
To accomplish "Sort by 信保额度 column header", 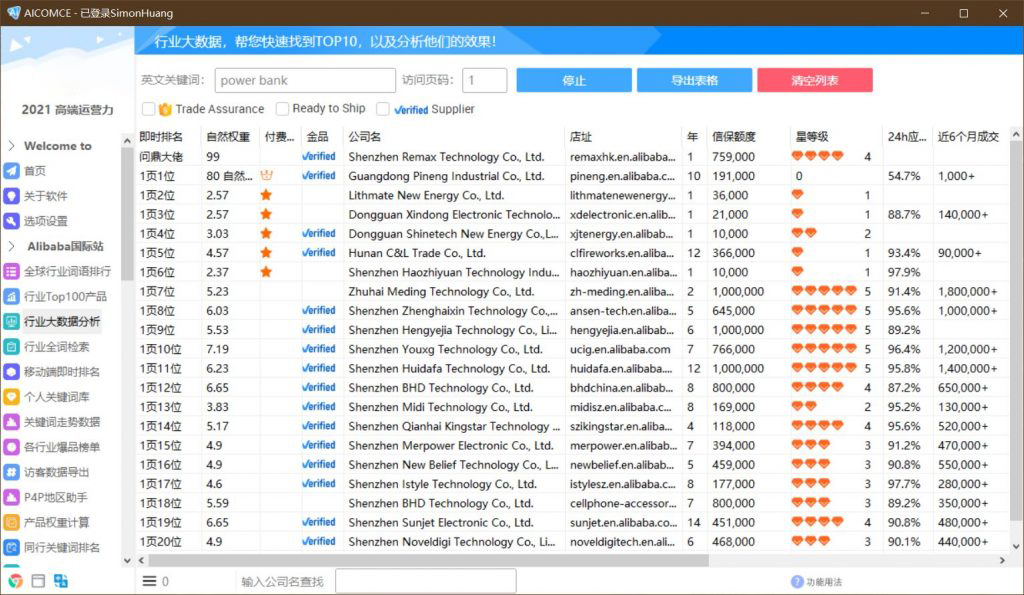I will (x=733, y=137).
